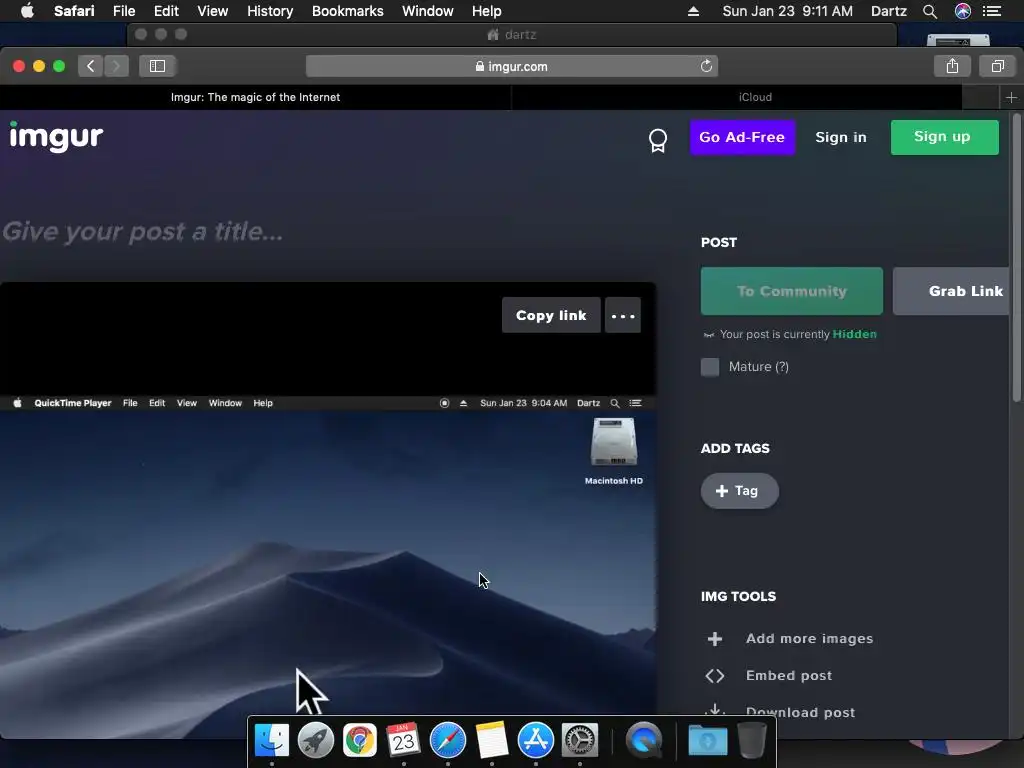Open Spotlight search magnifier icon
Screen dimensions: 1024x768
930,11
